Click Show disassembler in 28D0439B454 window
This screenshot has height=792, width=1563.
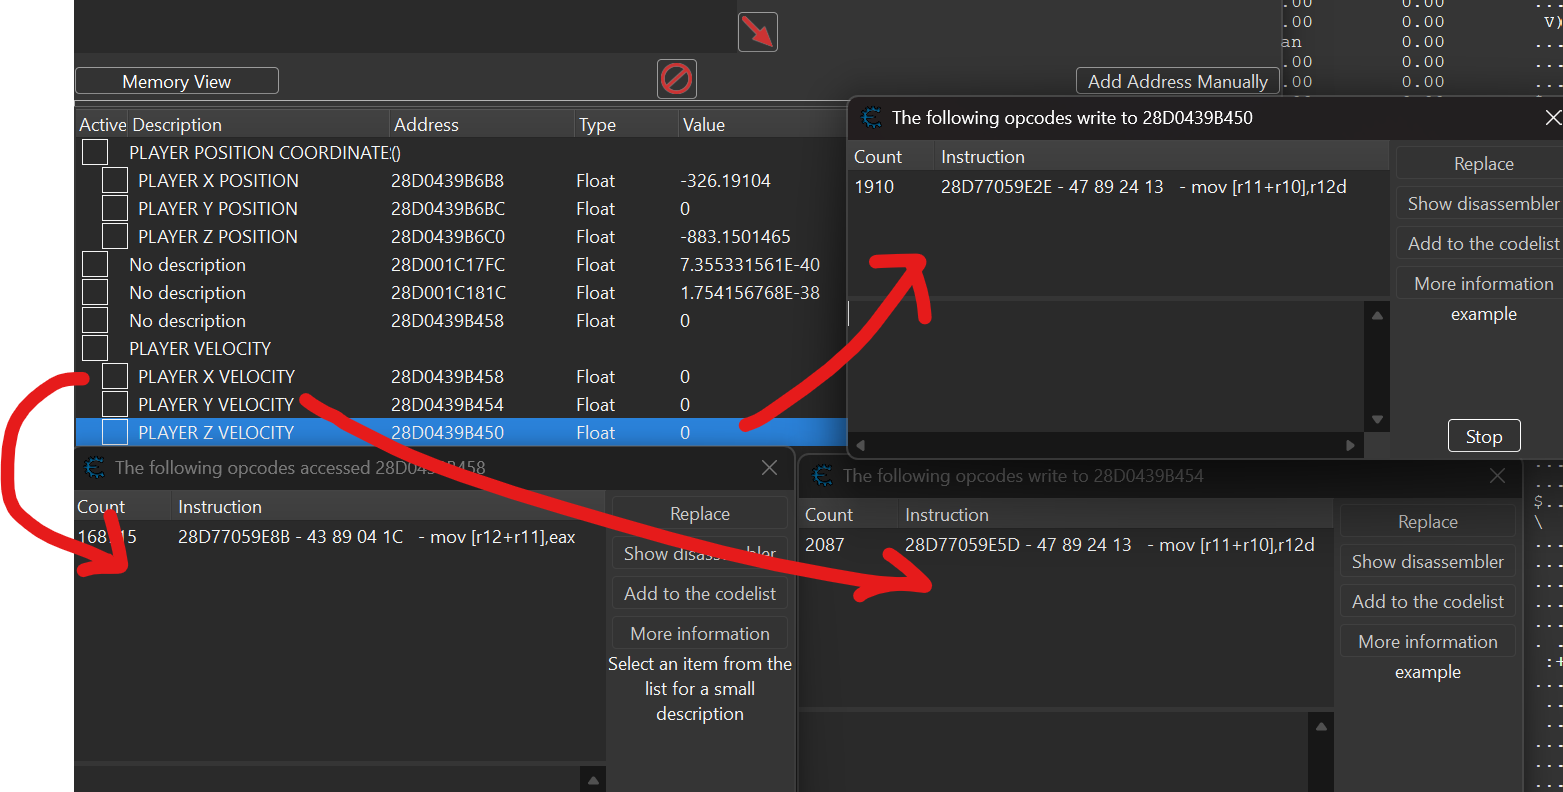click(1428, 562)
